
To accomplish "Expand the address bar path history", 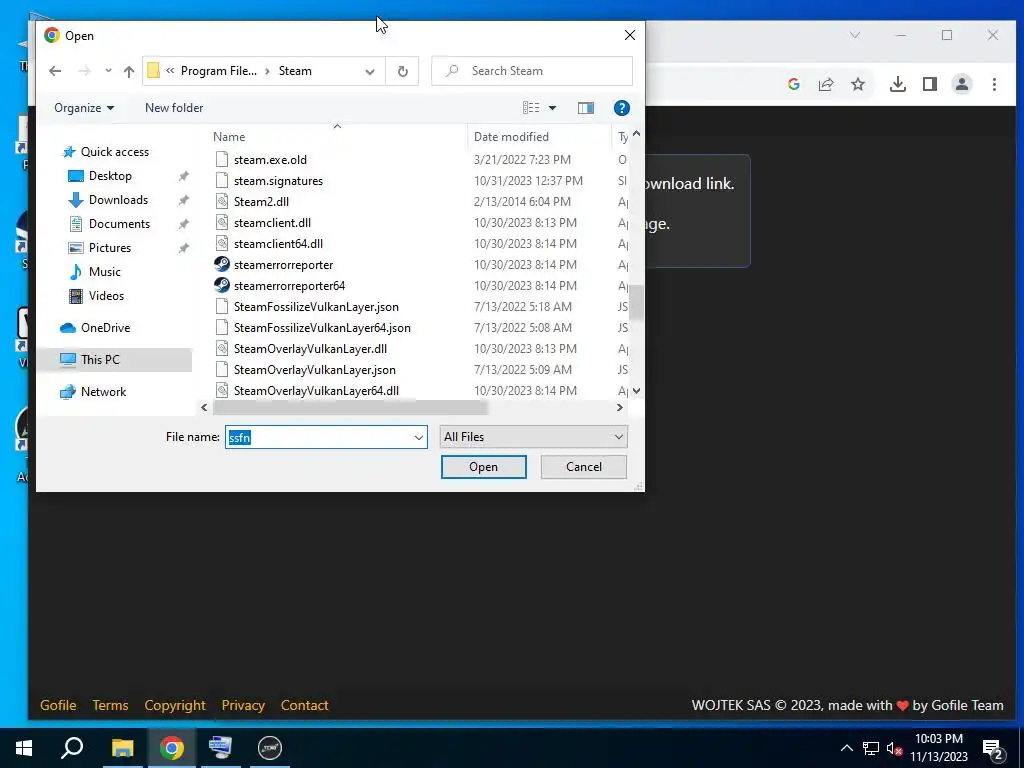I will 370,71.
